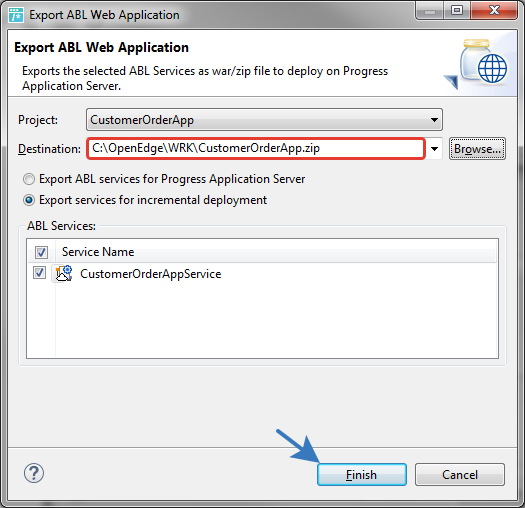This screenshot has height=508, width=525.
Task: Close the dialog with the X button
Action: pyautogui.click(x=494, y=11)
